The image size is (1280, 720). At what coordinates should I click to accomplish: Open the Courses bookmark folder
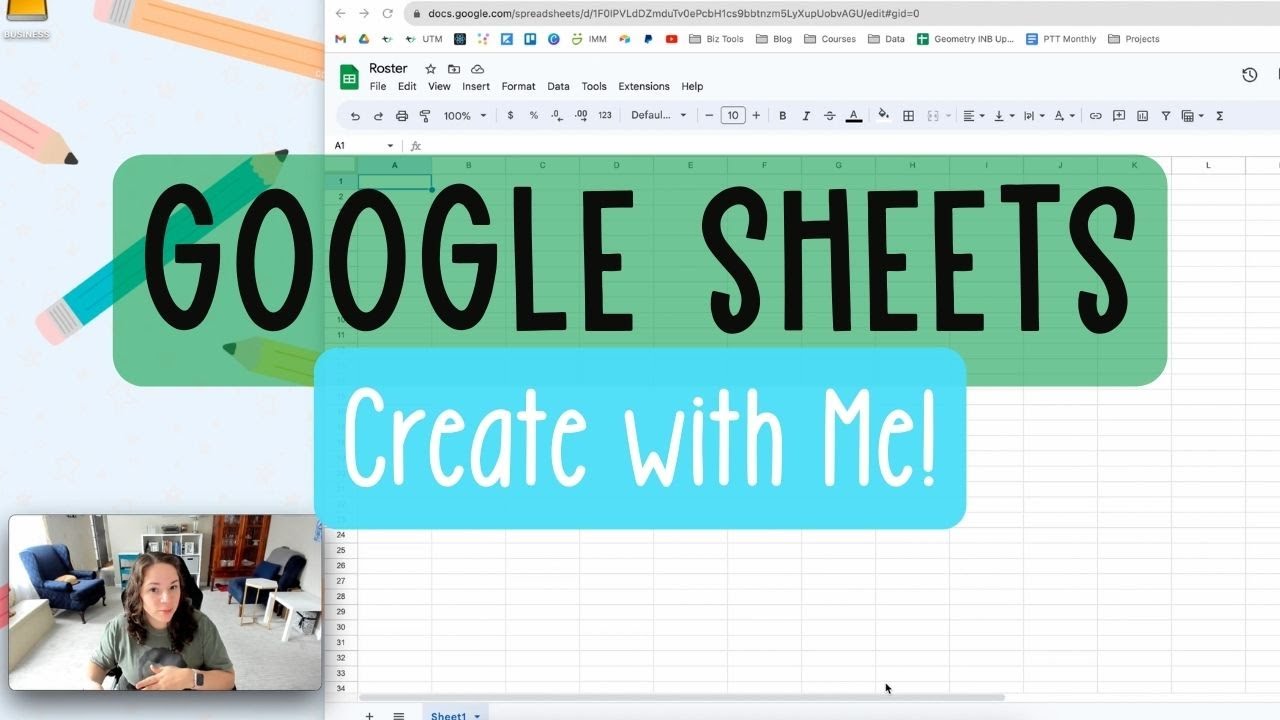[x=829, y=39]
